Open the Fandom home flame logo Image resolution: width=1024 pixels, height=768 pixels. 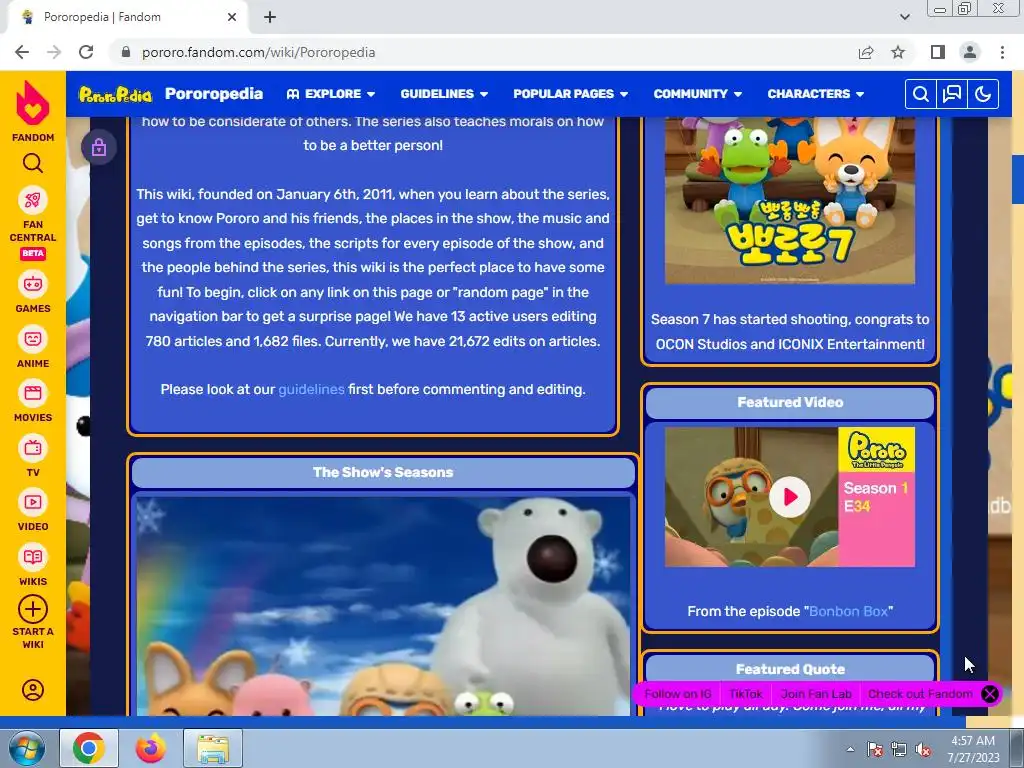[x=33, y=103]
